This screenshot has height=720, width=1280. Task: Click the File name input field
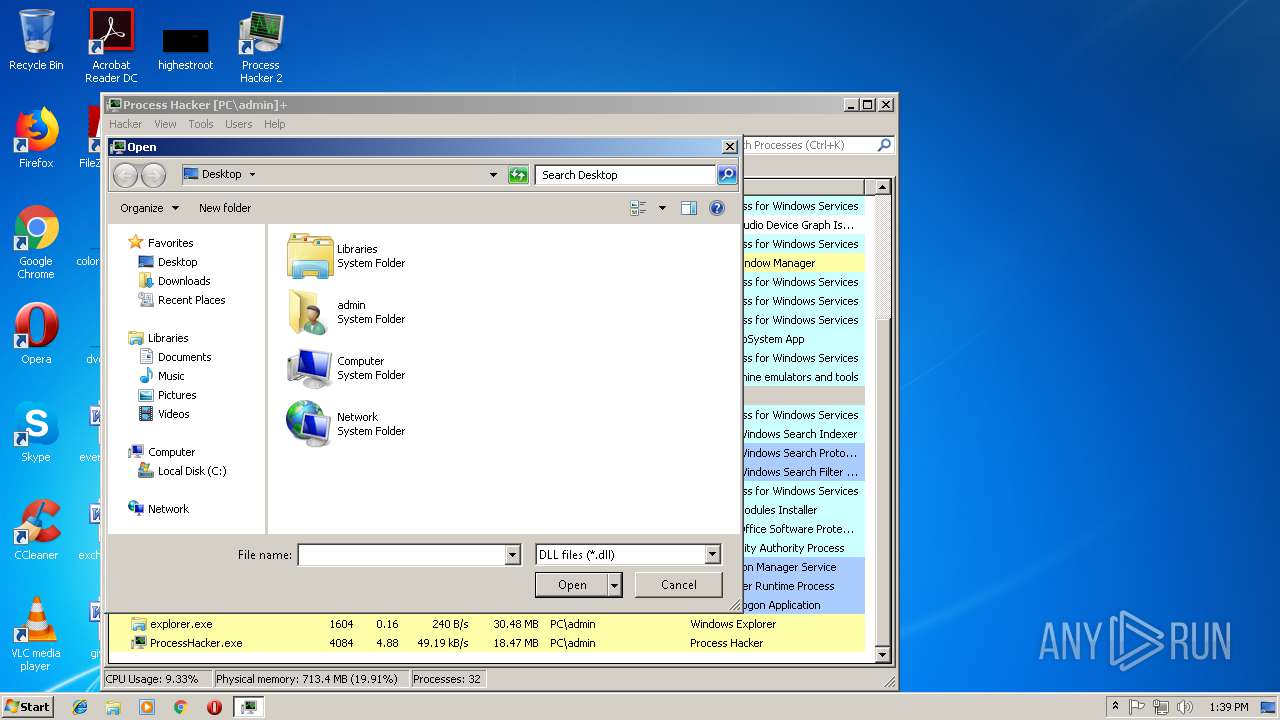401,555
